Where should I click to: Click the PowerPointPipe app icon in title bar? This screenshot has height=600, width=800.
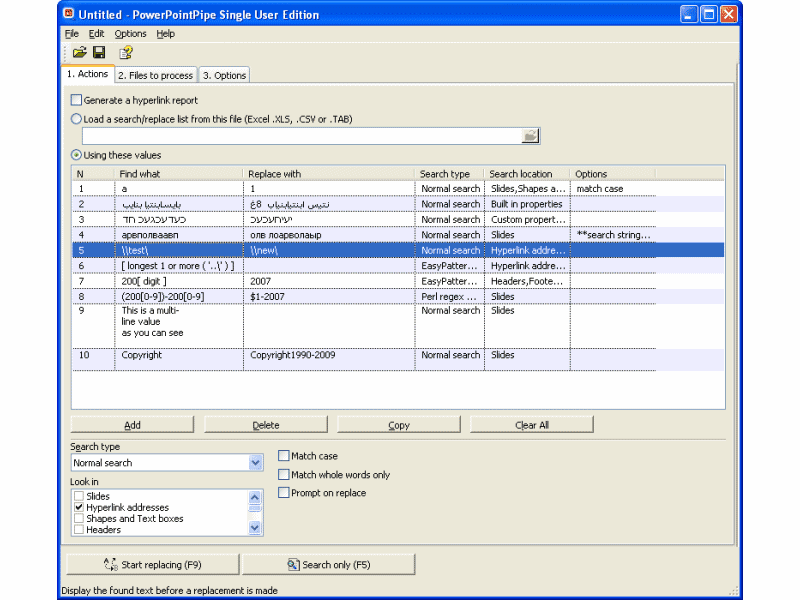point(69,14)
